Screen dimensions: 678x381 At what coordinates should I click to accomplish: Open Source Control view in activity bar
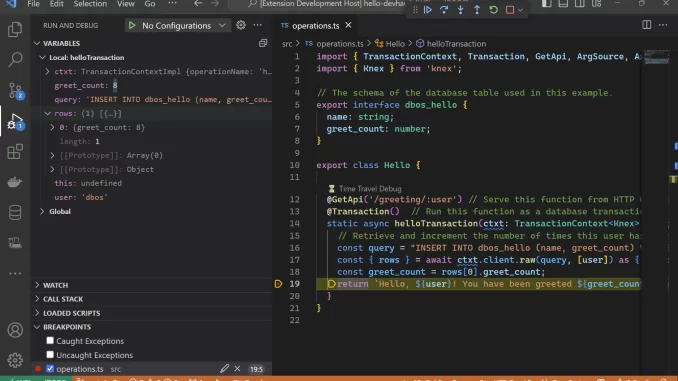(x=15, y=90)
